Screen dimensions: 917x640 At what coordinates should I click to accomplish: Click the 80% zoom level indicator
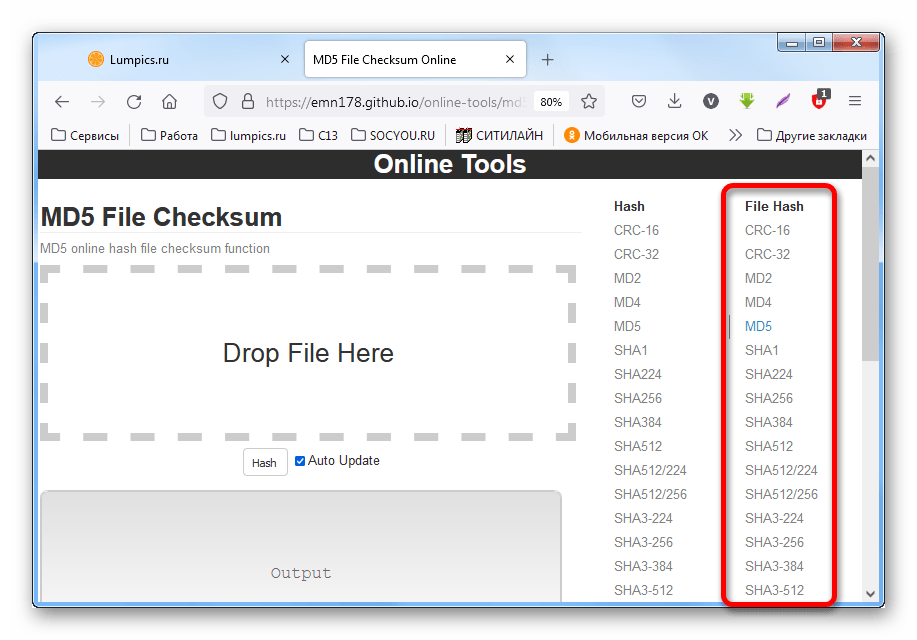coord(550,102)
